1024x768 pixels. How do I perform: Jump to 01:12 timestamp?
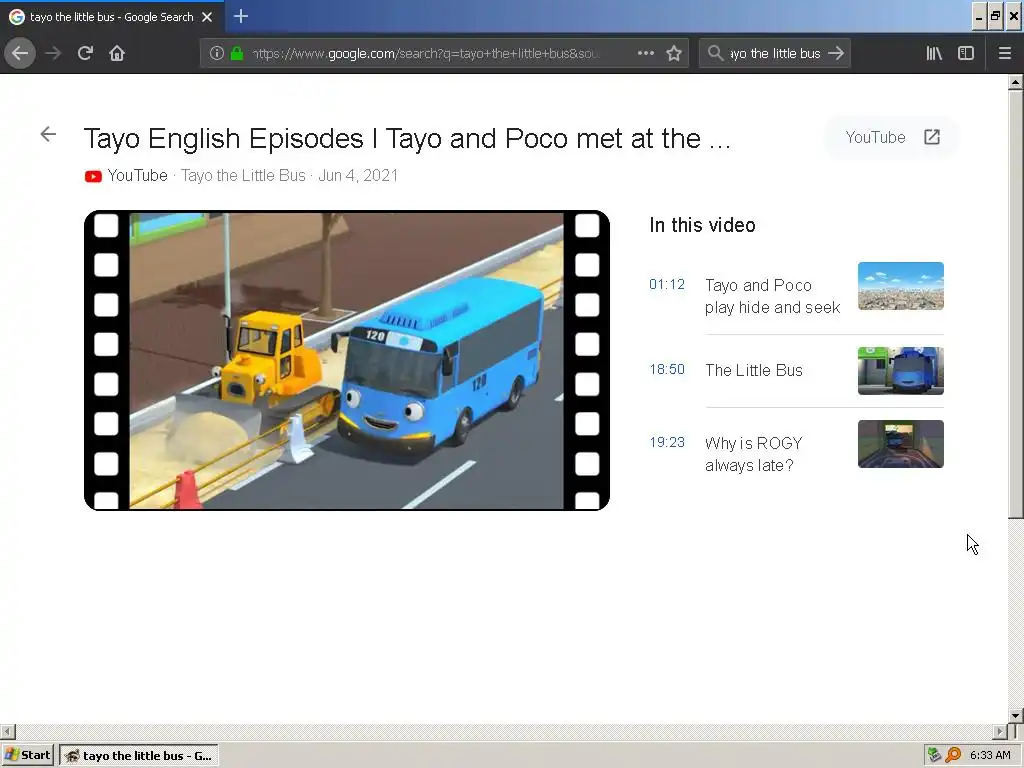point(667,285)
